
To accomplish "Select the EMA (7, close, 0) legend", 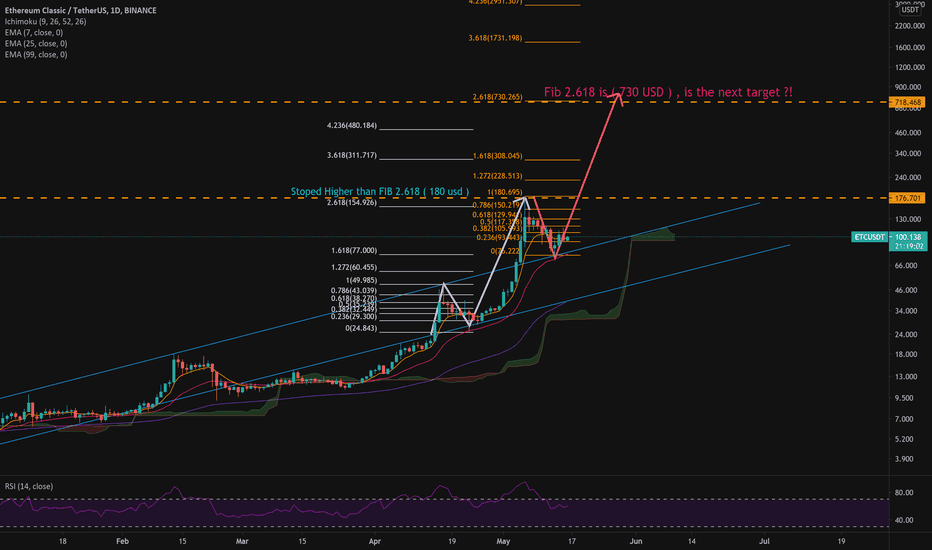I will tap(33, 33).
